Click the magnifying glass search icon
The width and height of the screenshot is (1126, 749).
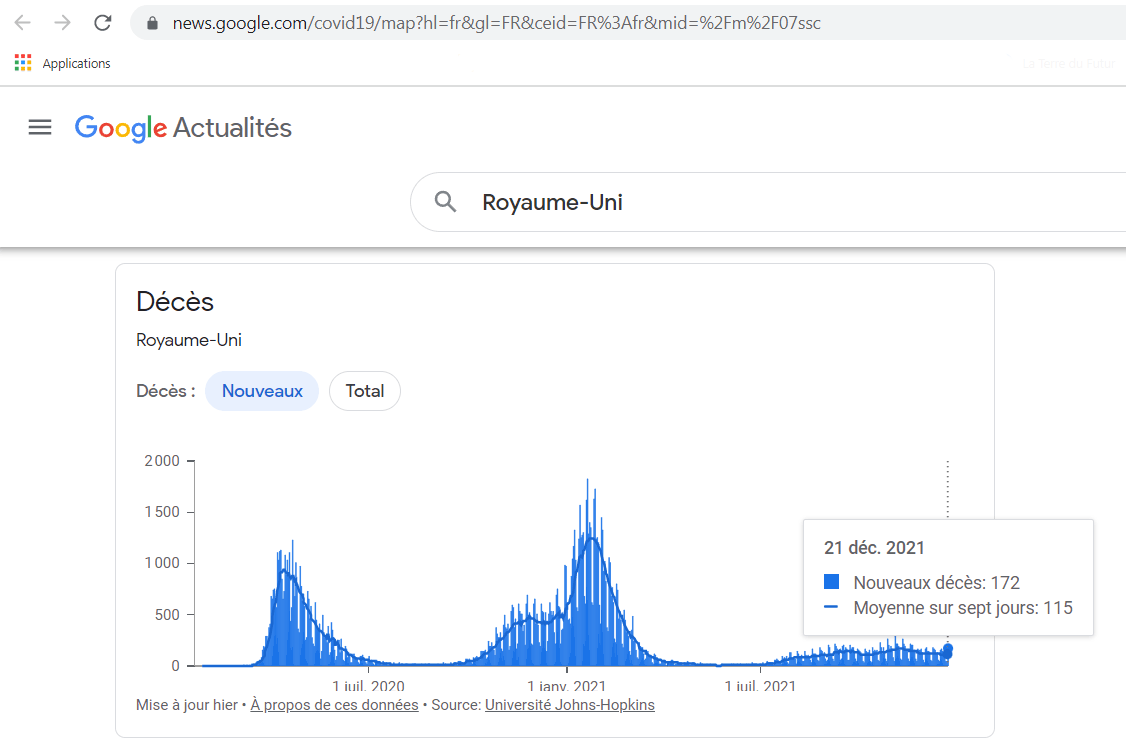(446, 202)
